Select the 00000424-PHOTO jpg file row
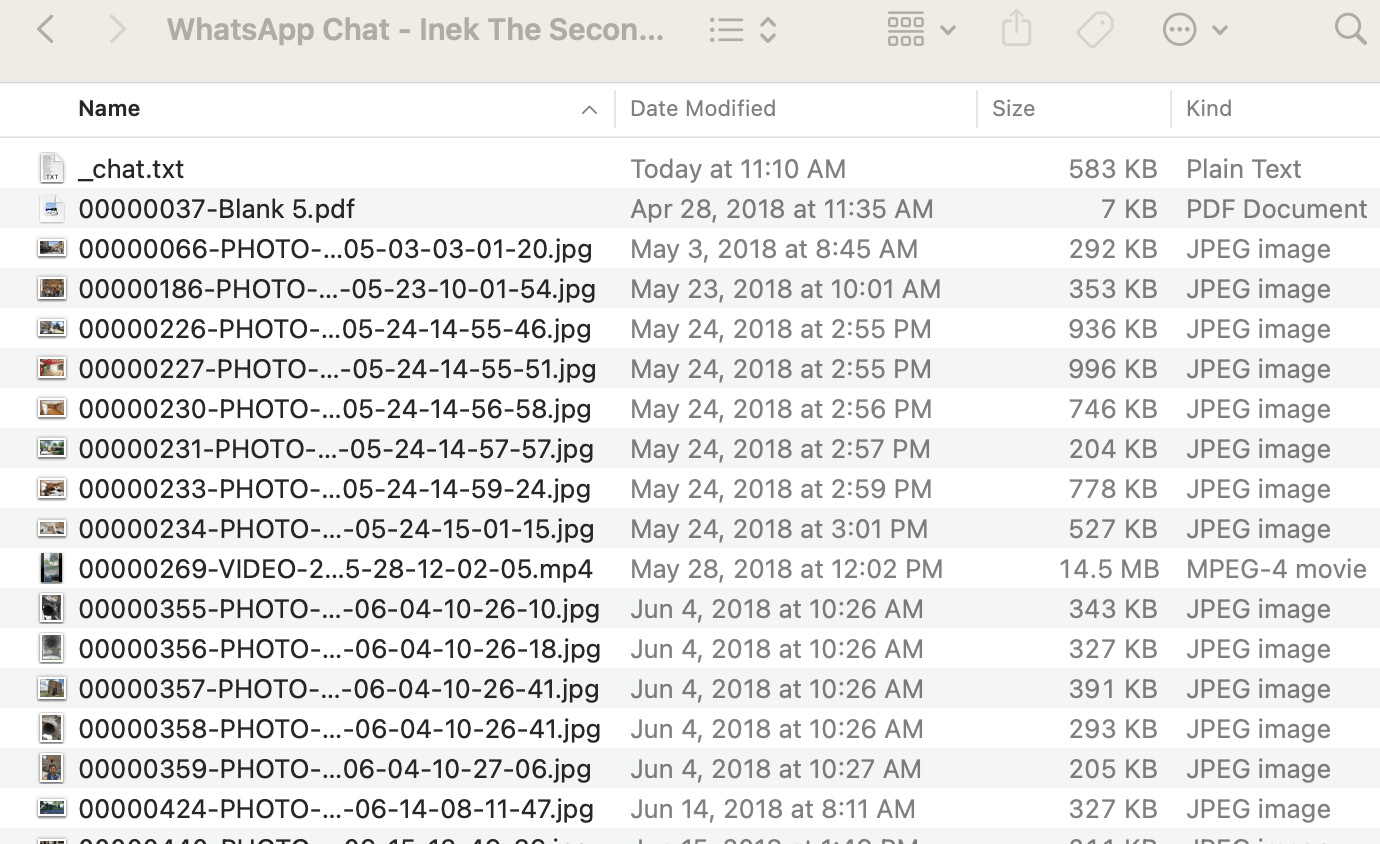1380x844 pixels. click(690, 808)
